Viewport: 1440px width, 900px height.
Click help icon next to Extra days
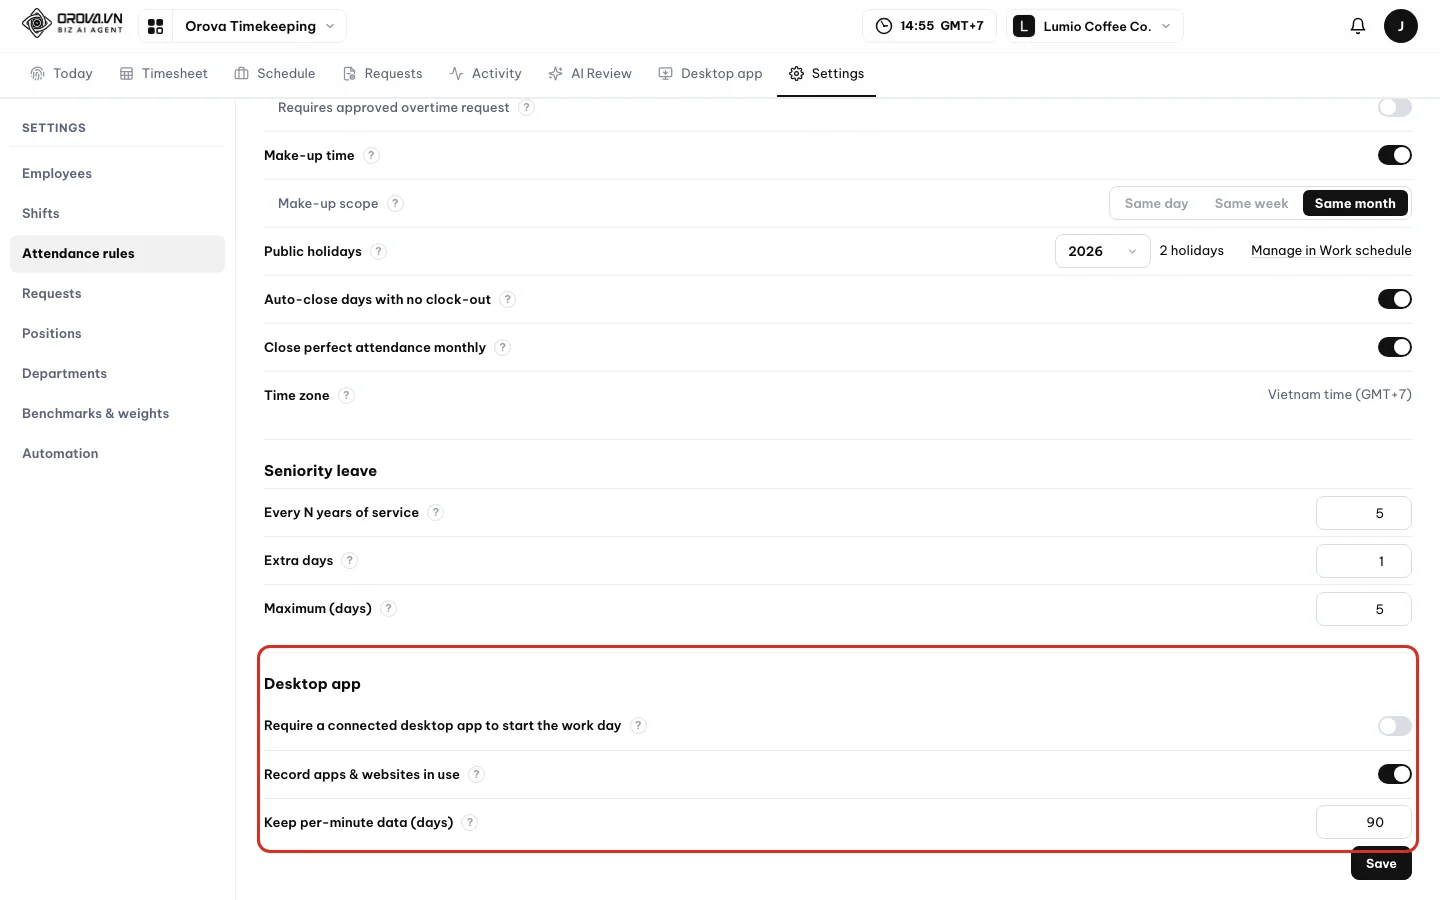349,560
